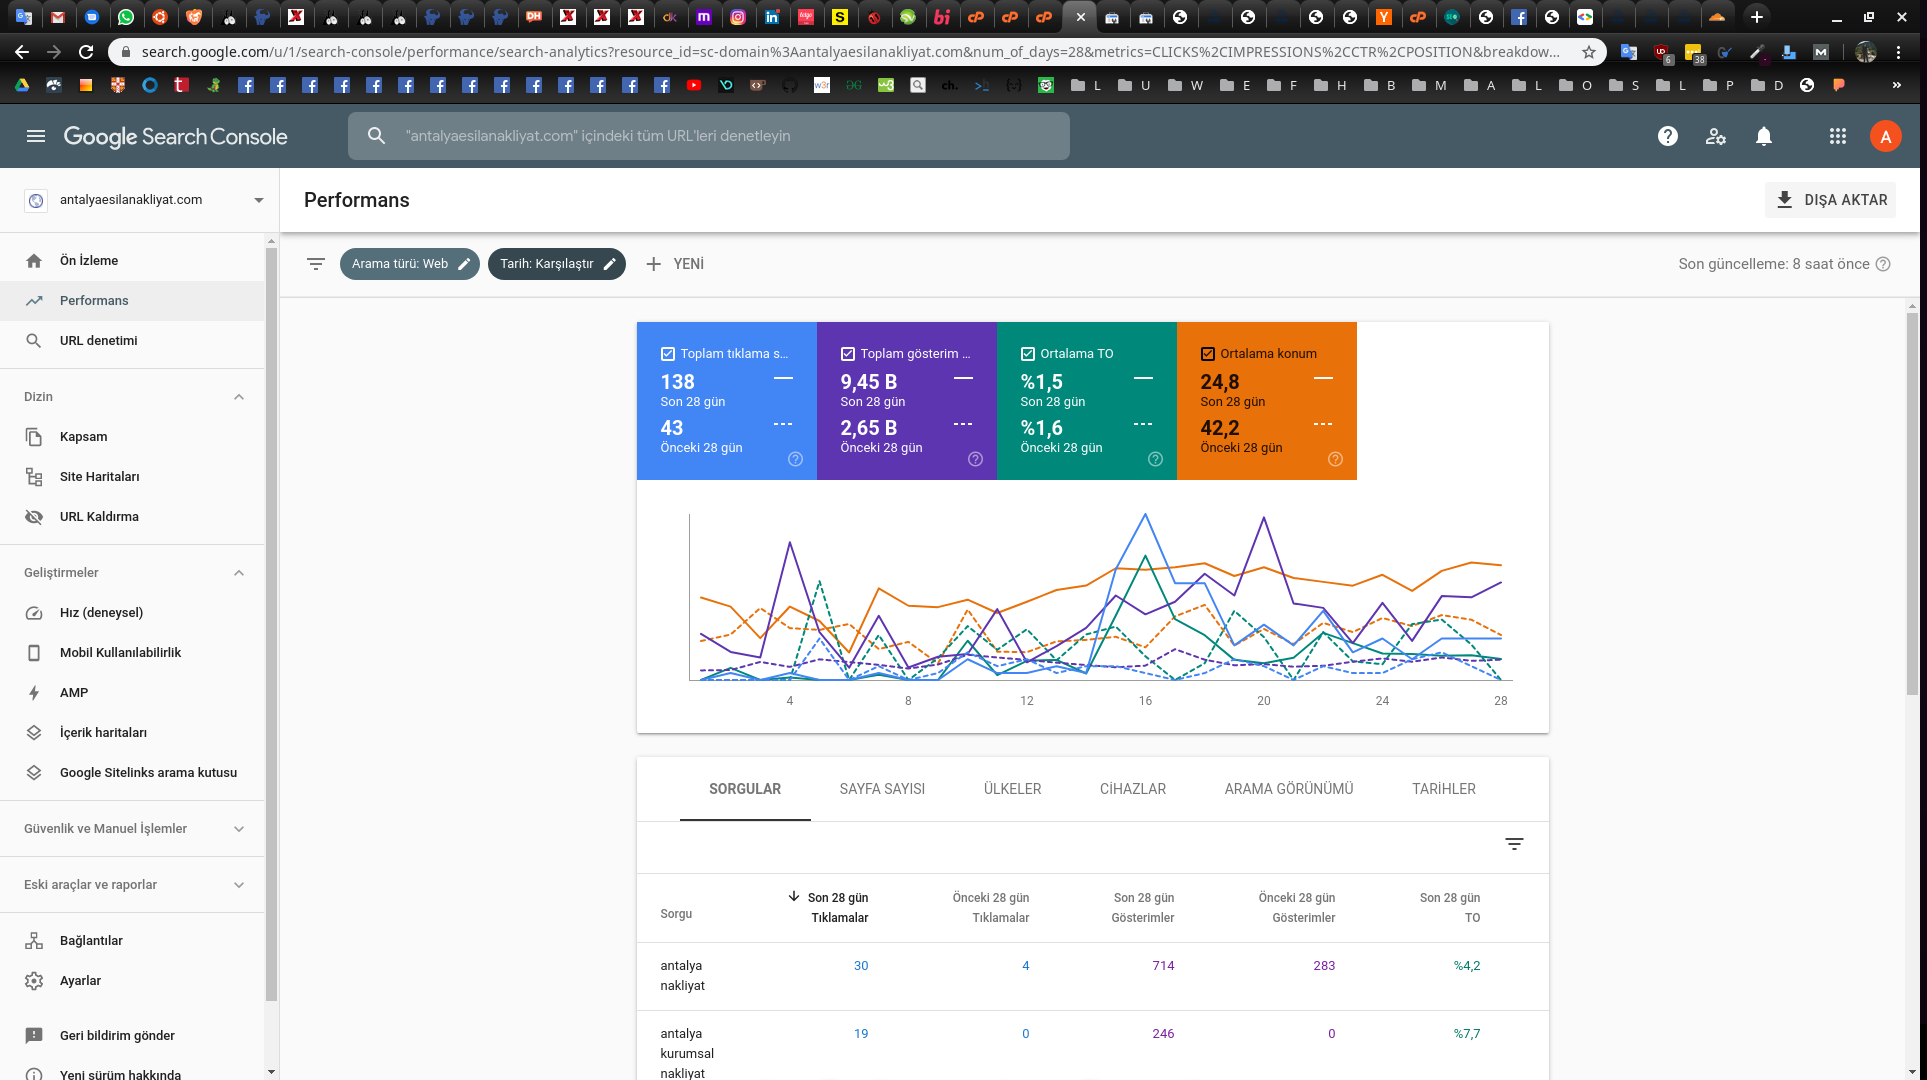
Task: Switch to the SAYFA SAYISI tab
Action: 882,789
